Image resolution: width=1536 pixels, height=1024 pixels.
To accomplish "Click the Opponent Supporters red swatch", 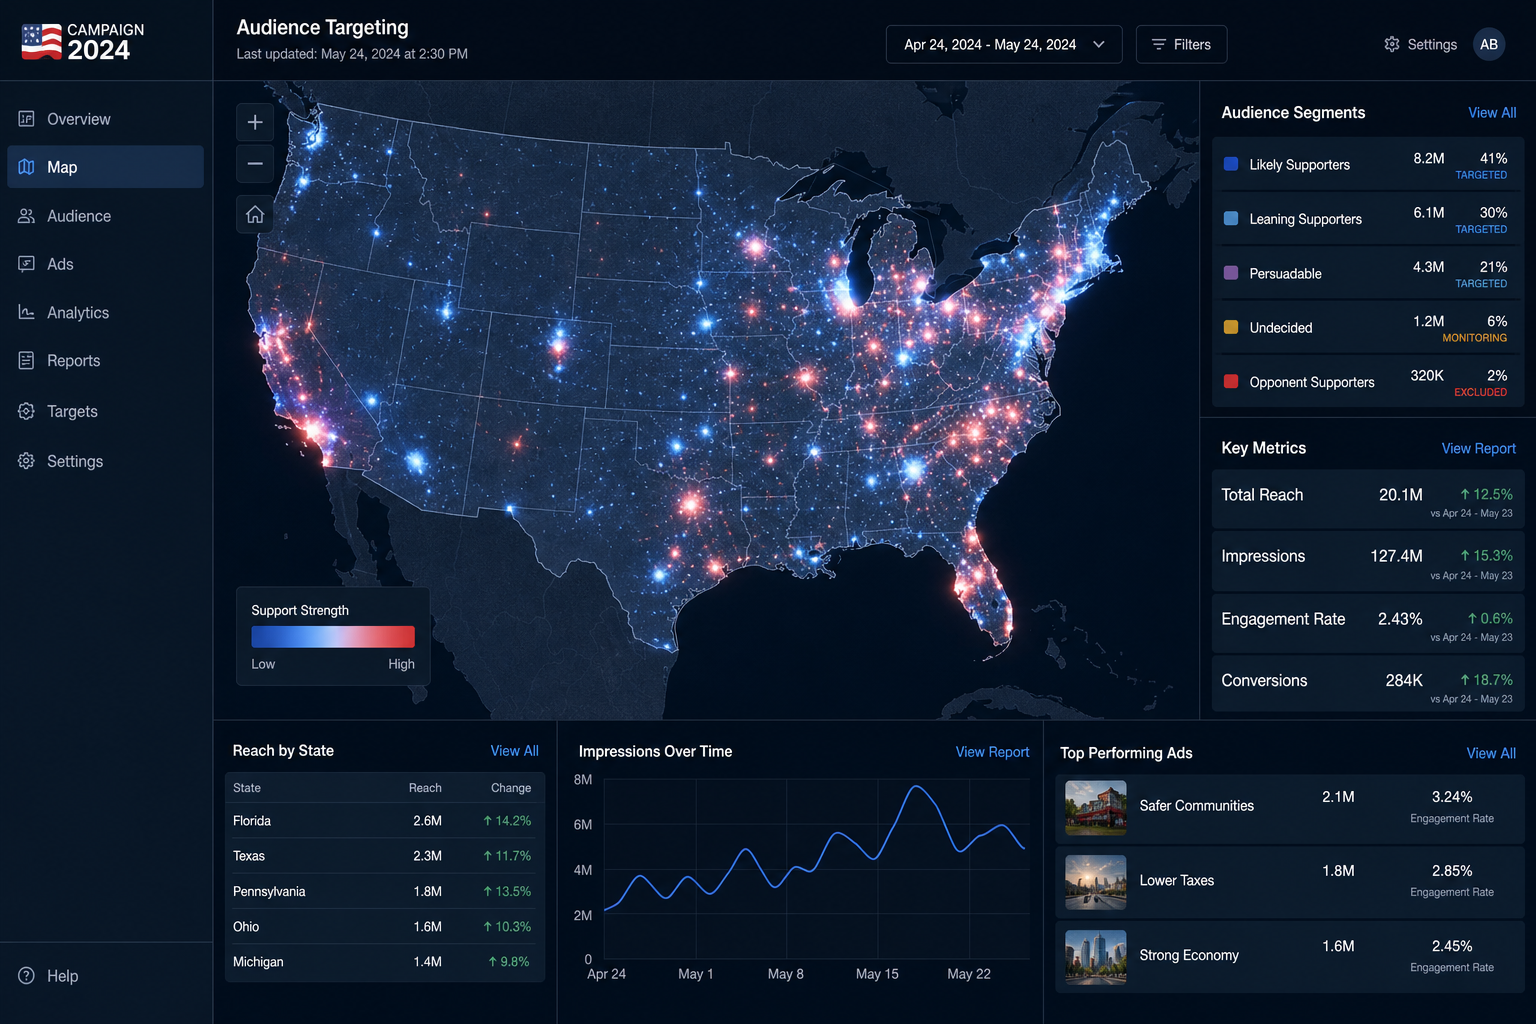I will pos(1231,381).
